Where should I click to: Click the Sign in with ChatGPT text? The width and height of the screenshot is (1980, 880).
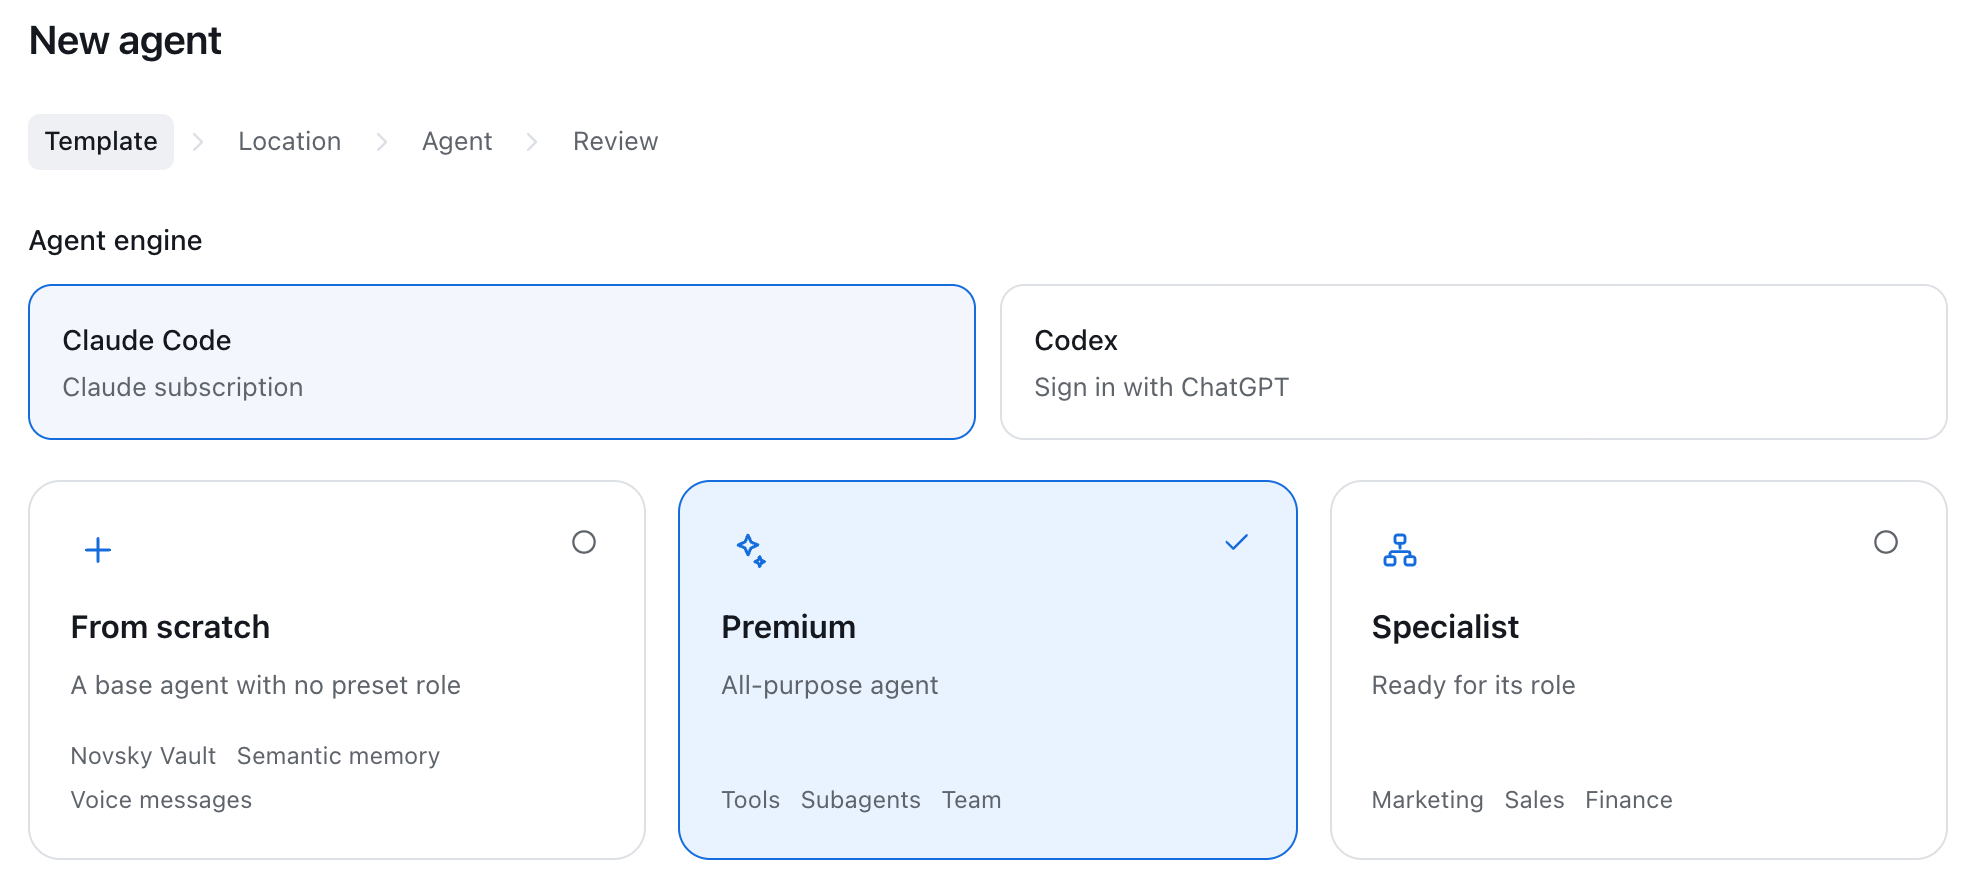1162,387
